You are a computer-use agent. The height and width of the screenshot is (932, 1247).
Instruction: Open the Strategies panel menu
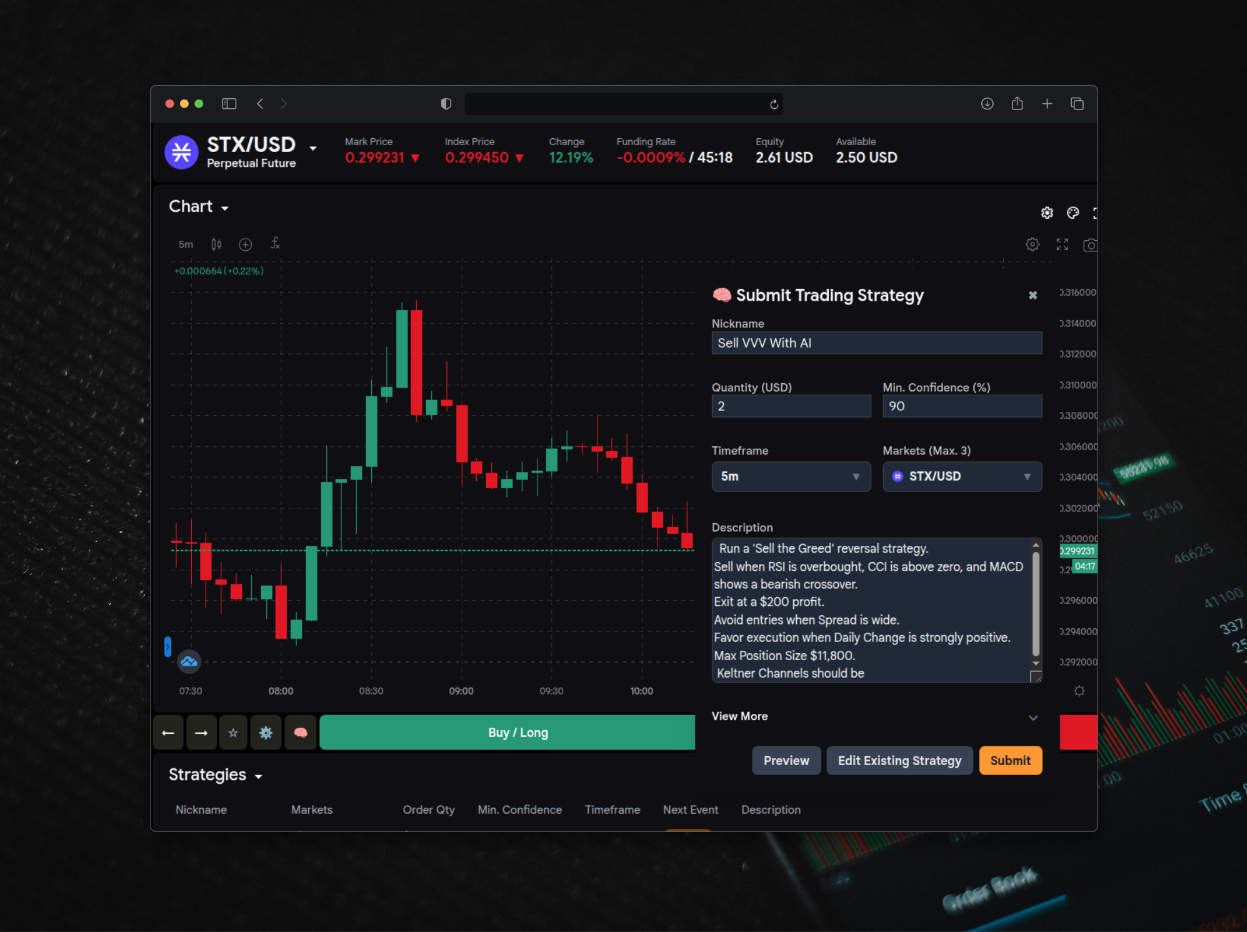coord(215,775)
